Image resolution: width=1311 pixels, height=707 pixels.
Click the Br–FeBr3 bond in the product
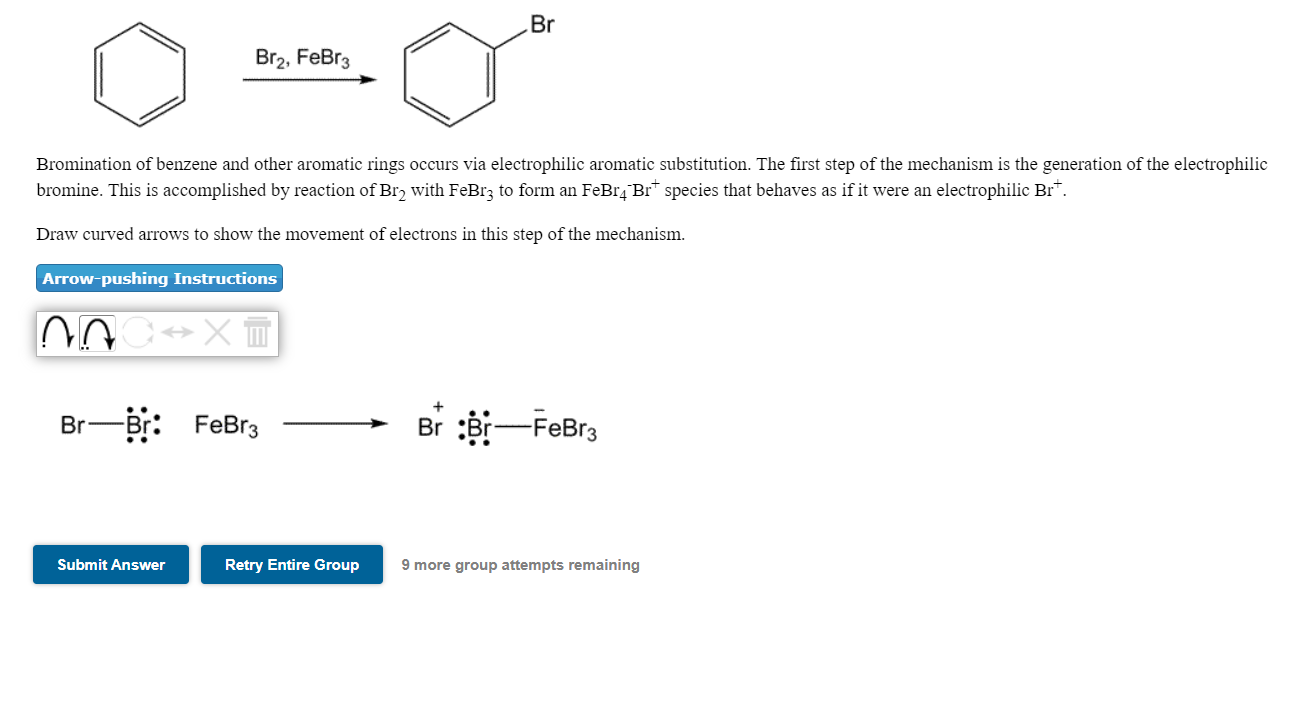pos(511,424)
